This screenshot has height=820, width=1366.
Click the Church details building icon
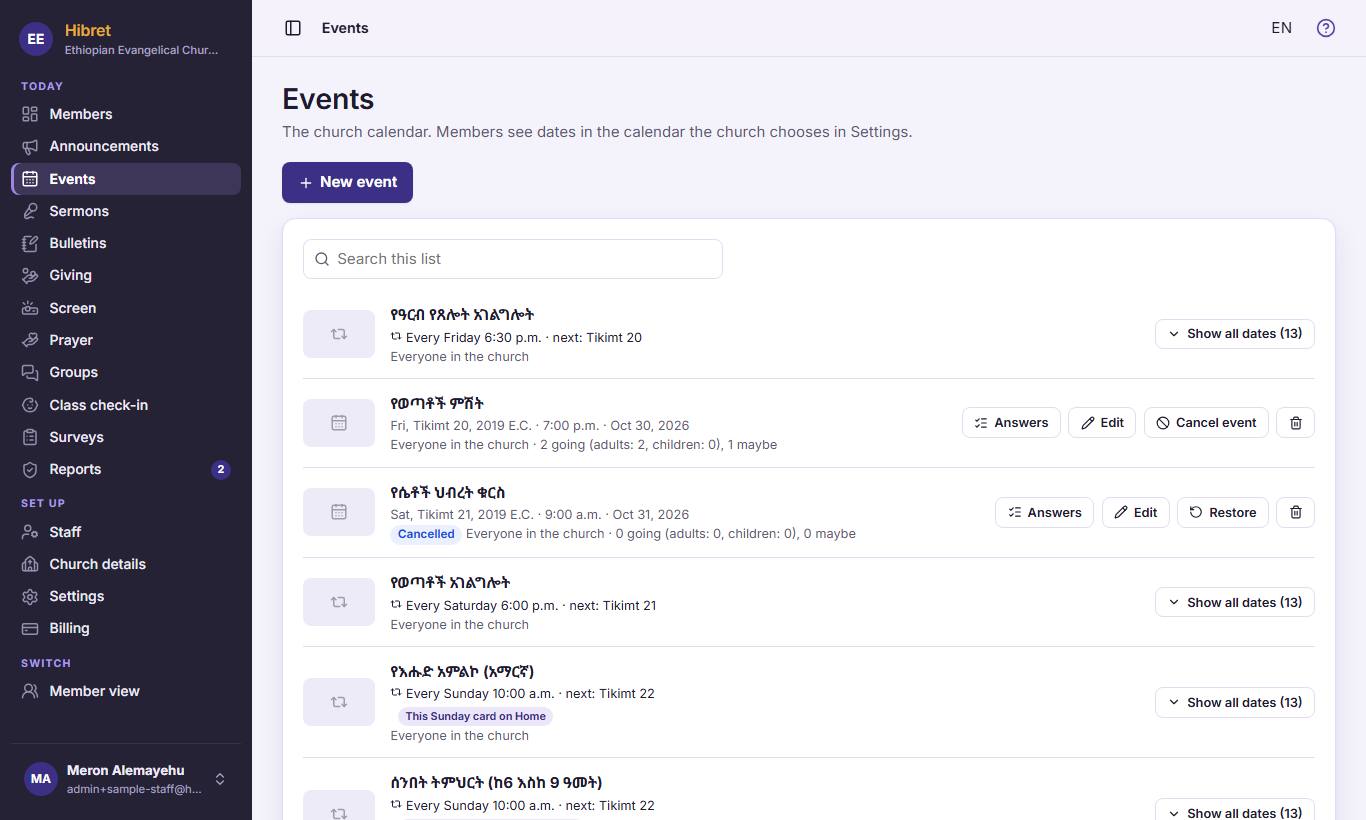pos(30,564)
